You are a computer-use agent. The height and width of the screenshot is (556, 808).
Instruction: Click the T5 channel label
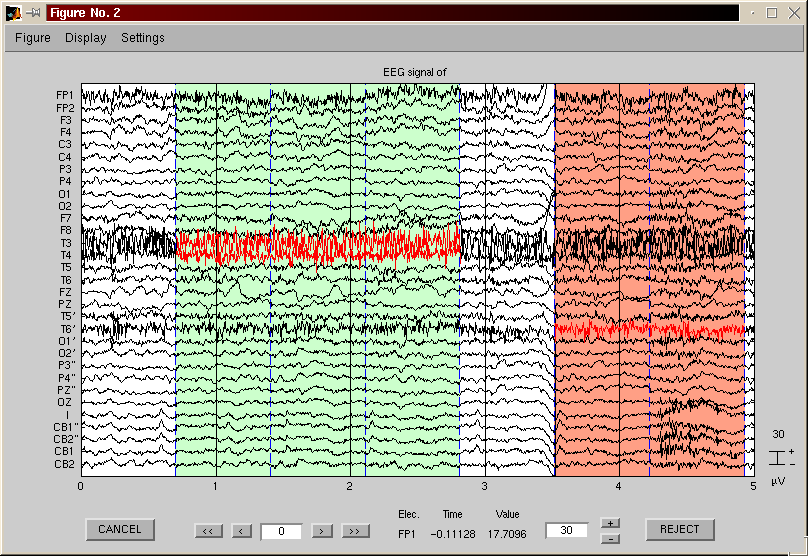point(65,267)
